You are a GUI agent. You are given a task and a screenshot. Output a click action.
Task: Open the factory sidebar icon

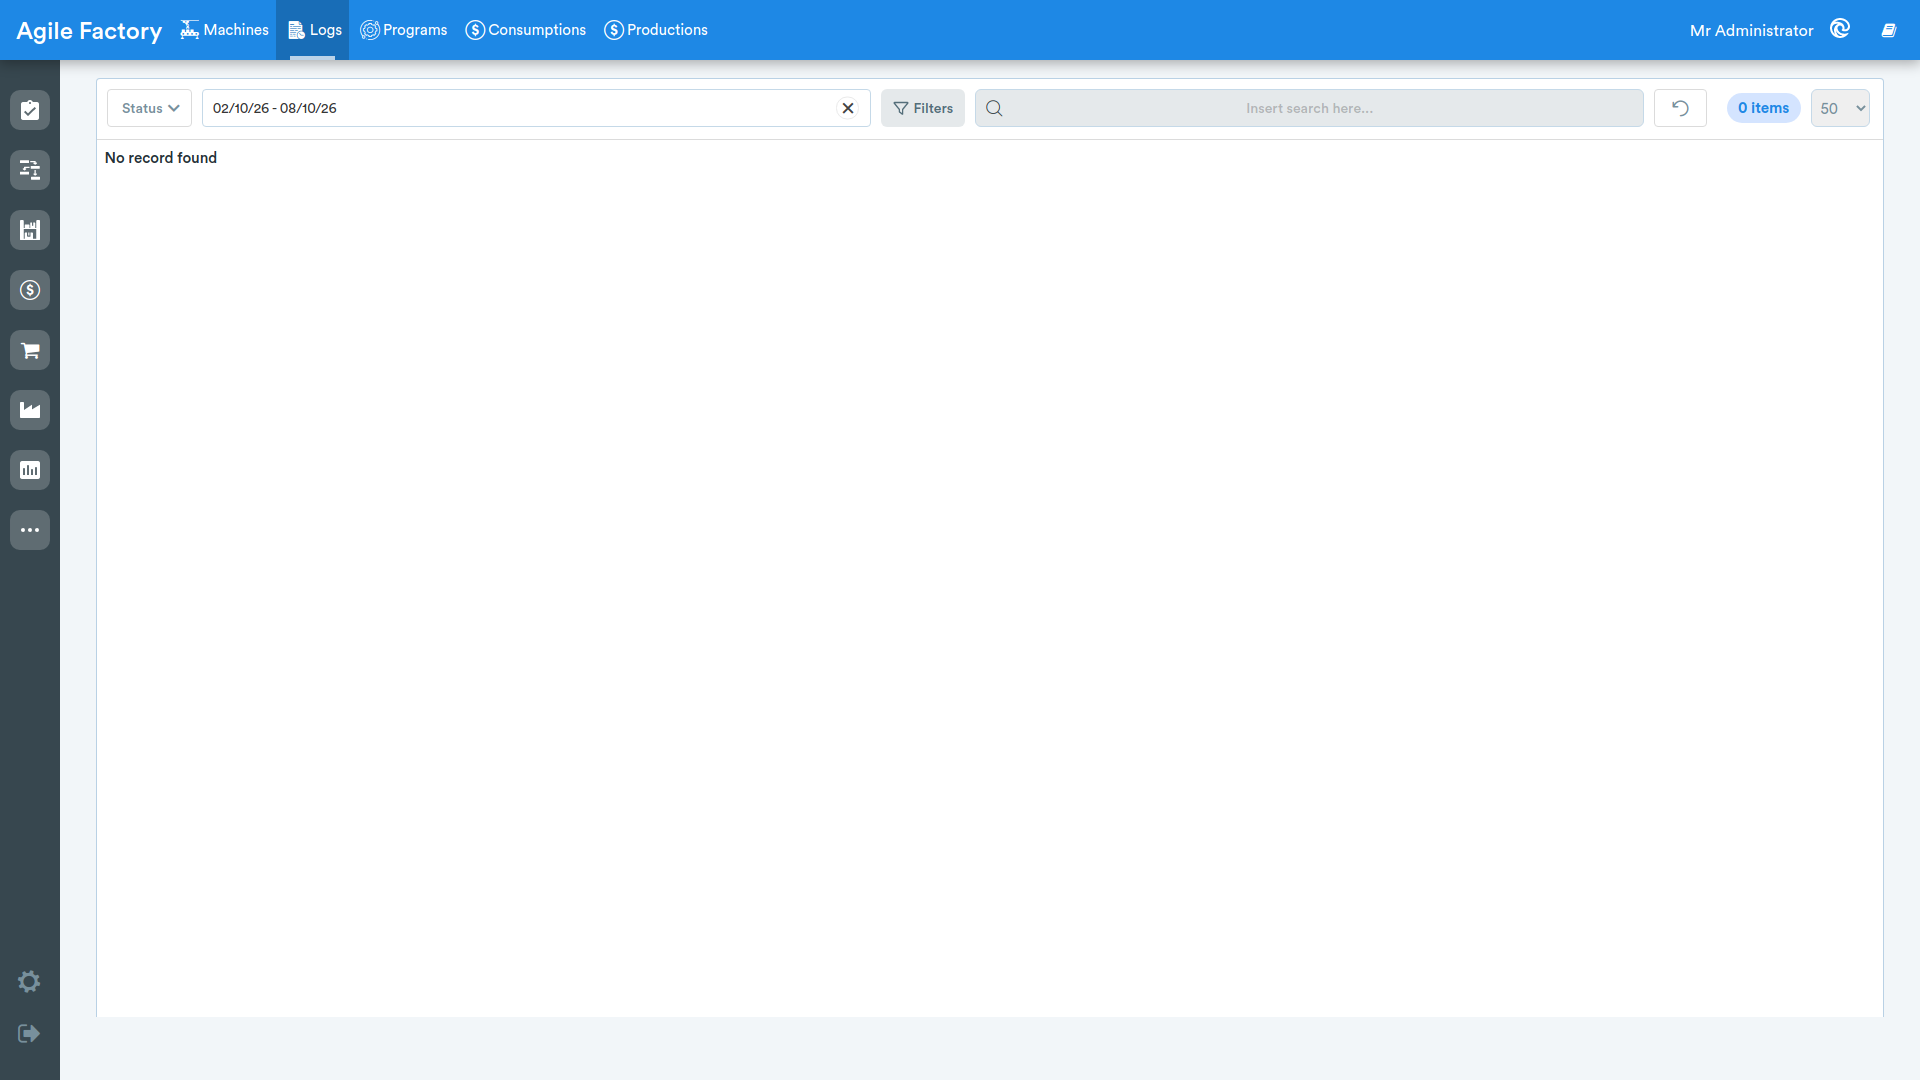pyautogui.click(x=30, y=410)
